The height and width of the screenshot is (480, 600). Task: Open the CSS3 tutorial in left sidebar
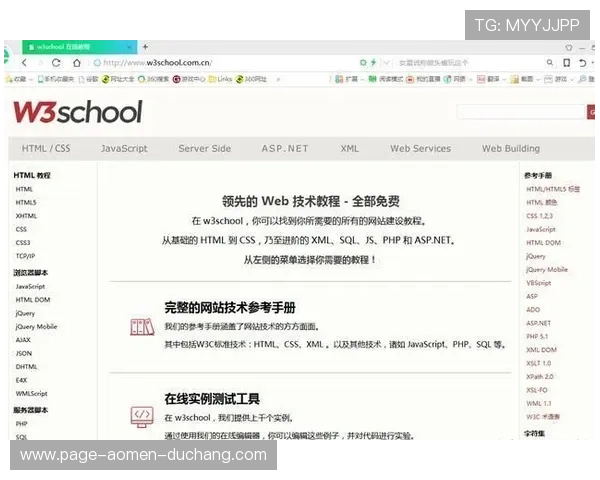click(x=23, y=243)
